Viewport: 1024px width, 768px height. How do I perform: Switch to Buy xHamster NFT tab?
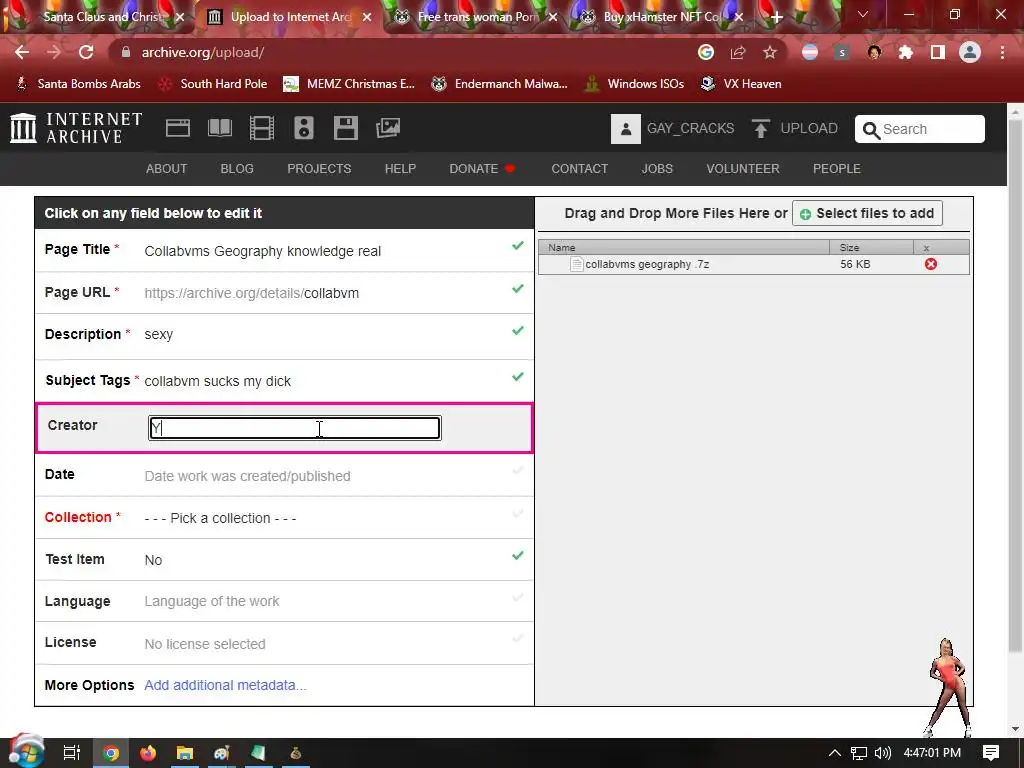[x=662, y=17]
